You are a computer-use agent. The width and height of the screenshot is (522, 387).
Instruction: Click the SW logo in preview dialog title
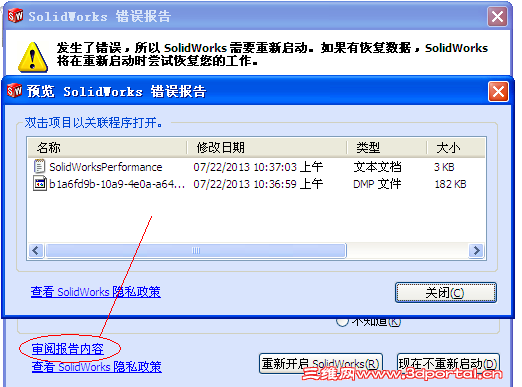(x=15, y=91)
